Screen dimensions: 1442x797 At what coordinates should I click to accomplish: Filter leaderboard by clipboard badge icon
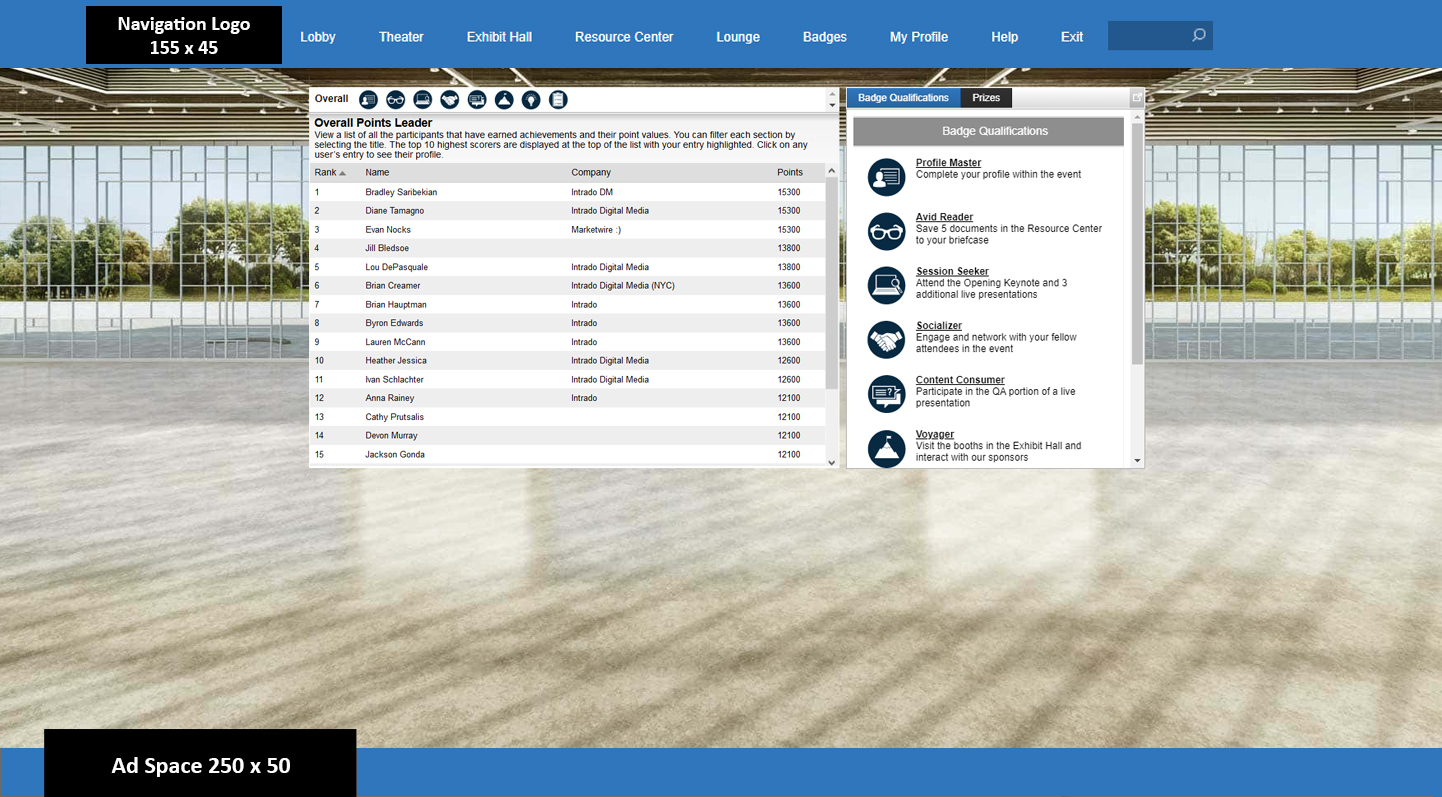click(558, 99)
